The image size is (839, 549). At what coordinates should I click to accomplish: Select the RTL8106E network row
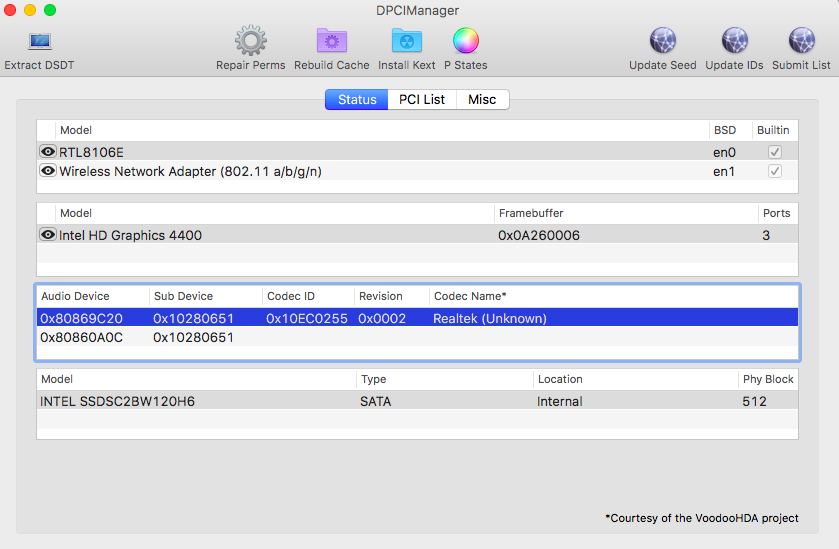417,152
